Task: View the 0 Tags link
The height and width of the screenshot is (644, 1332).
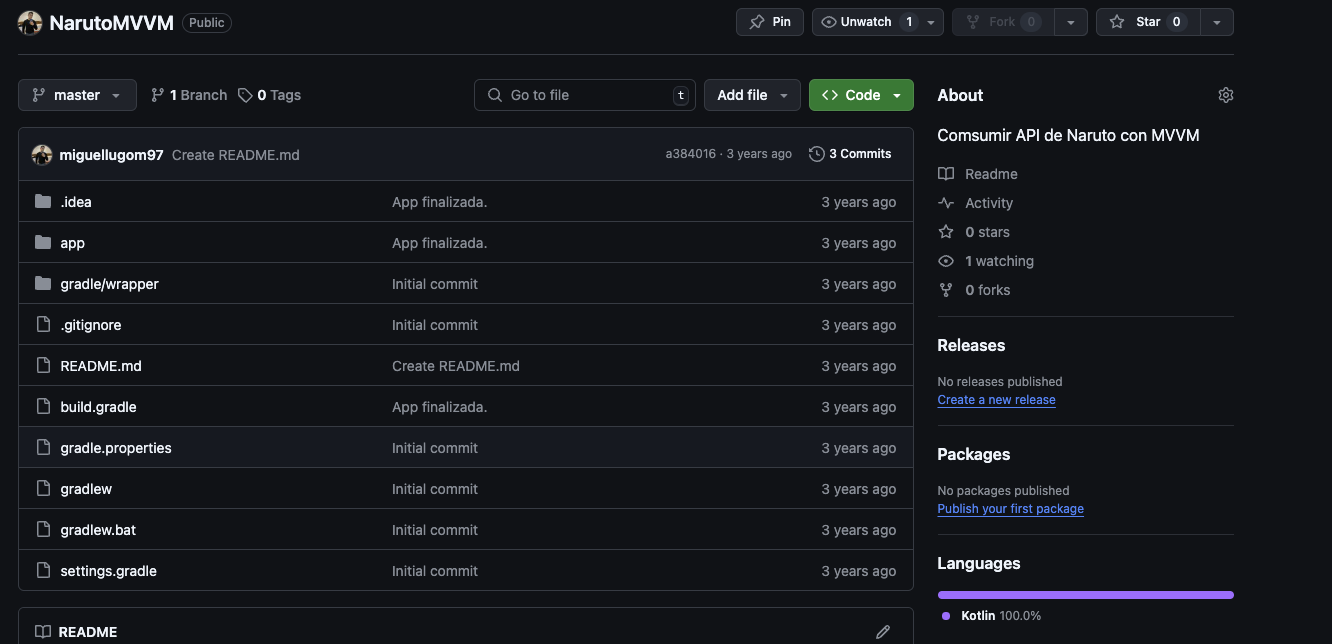Action: coord(270,95)
